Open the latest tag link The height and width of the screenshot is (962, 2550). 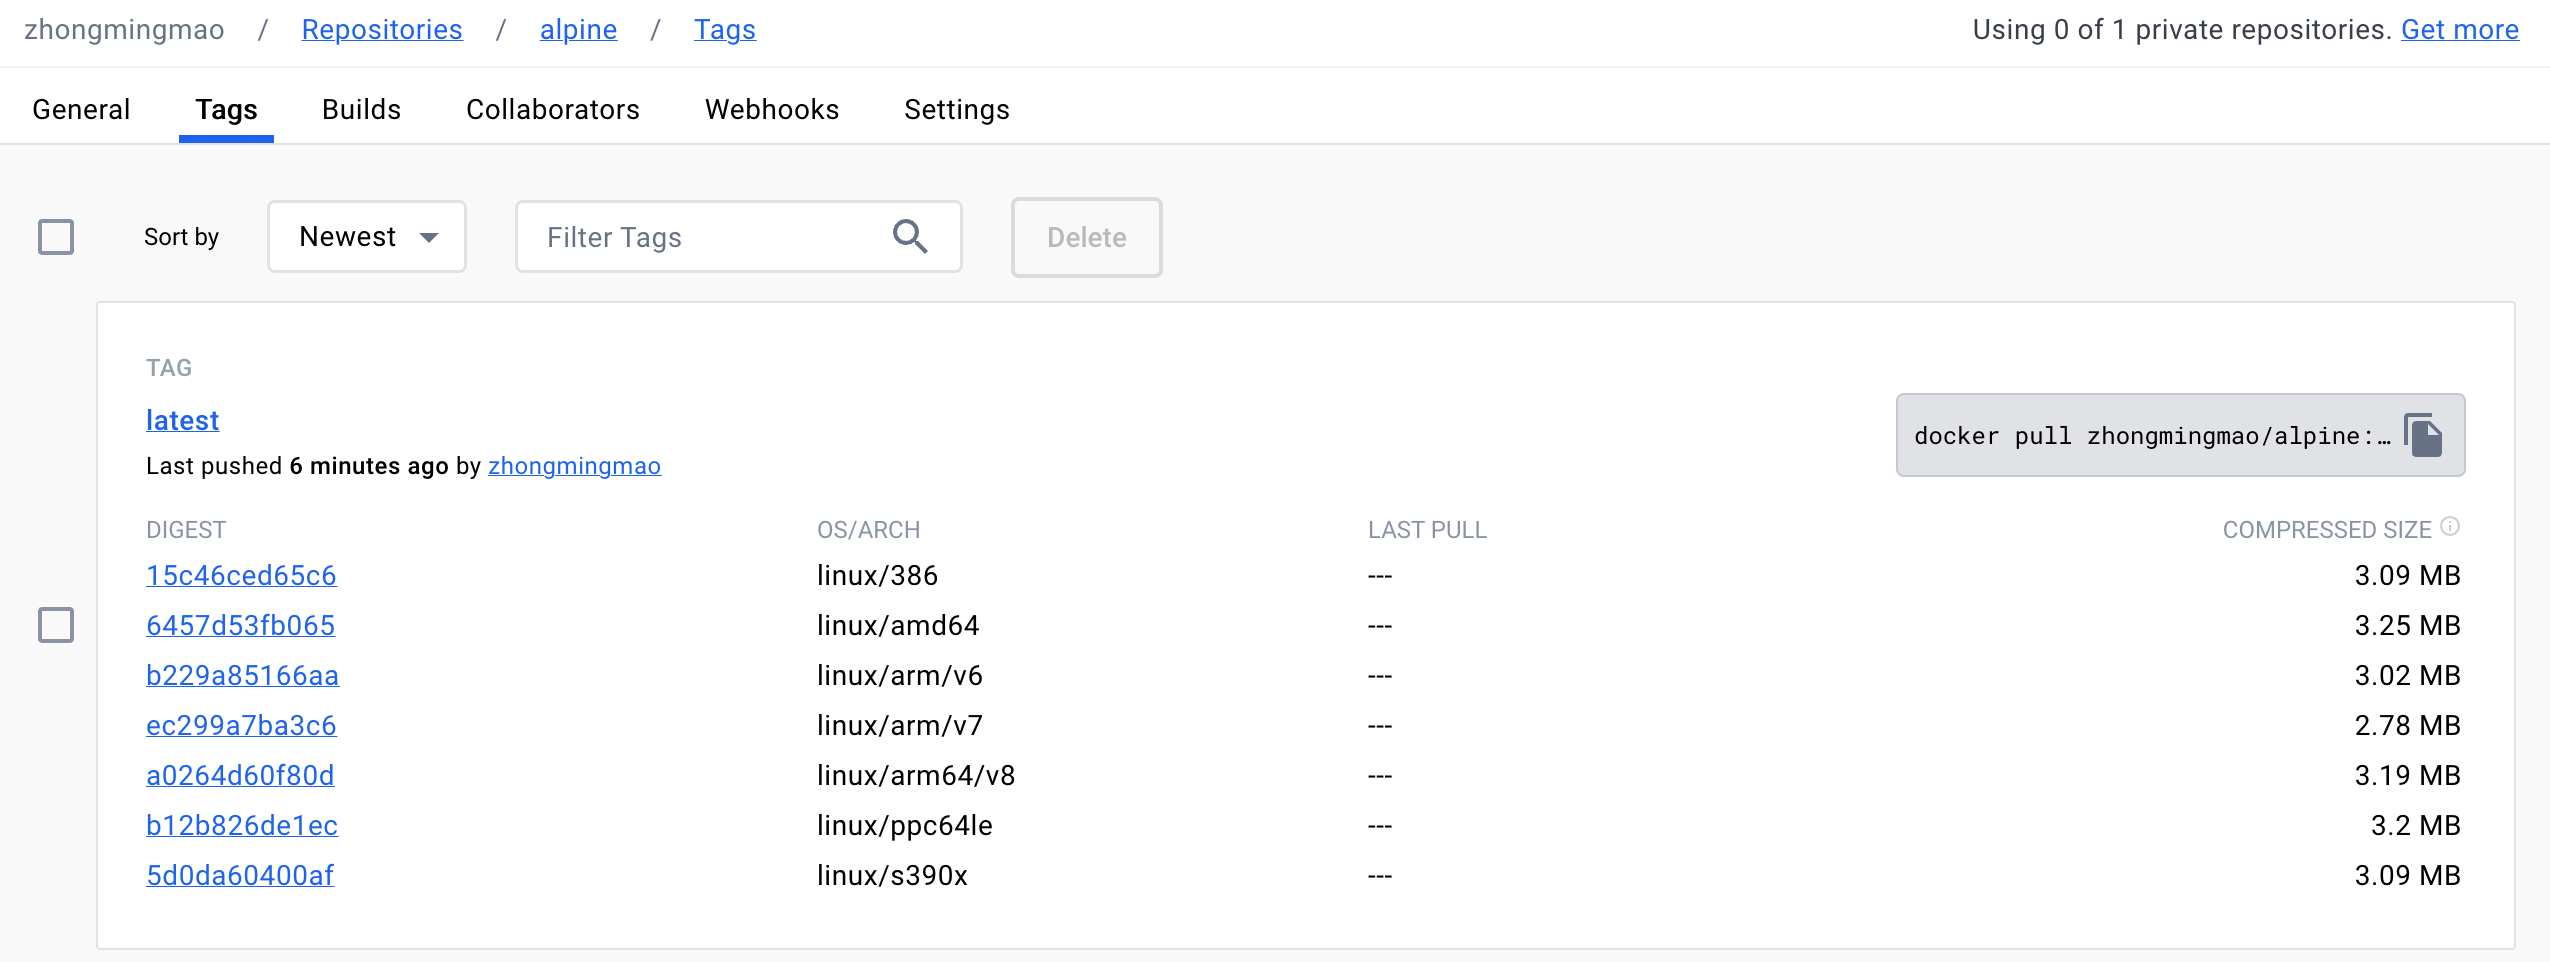click(x=182, y=420)
